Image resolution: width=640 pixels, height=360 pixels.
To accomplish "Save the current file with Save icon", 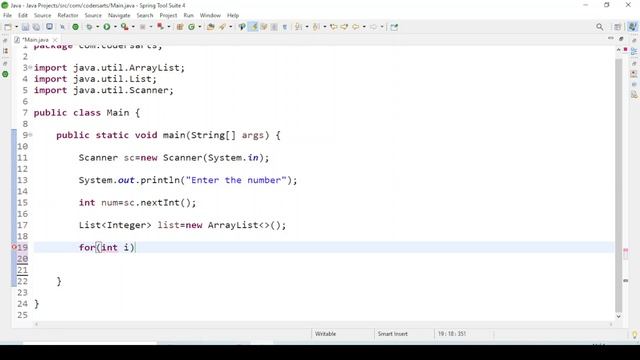I will pos(25,27).
